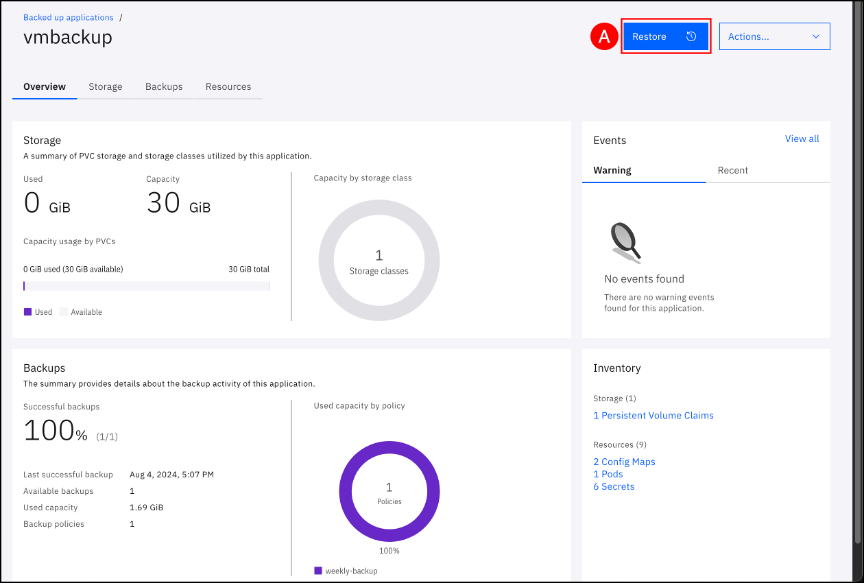This screenshot has height=584, width=864.
Task: Click View all events link
Action: click(x=801, y=139)
